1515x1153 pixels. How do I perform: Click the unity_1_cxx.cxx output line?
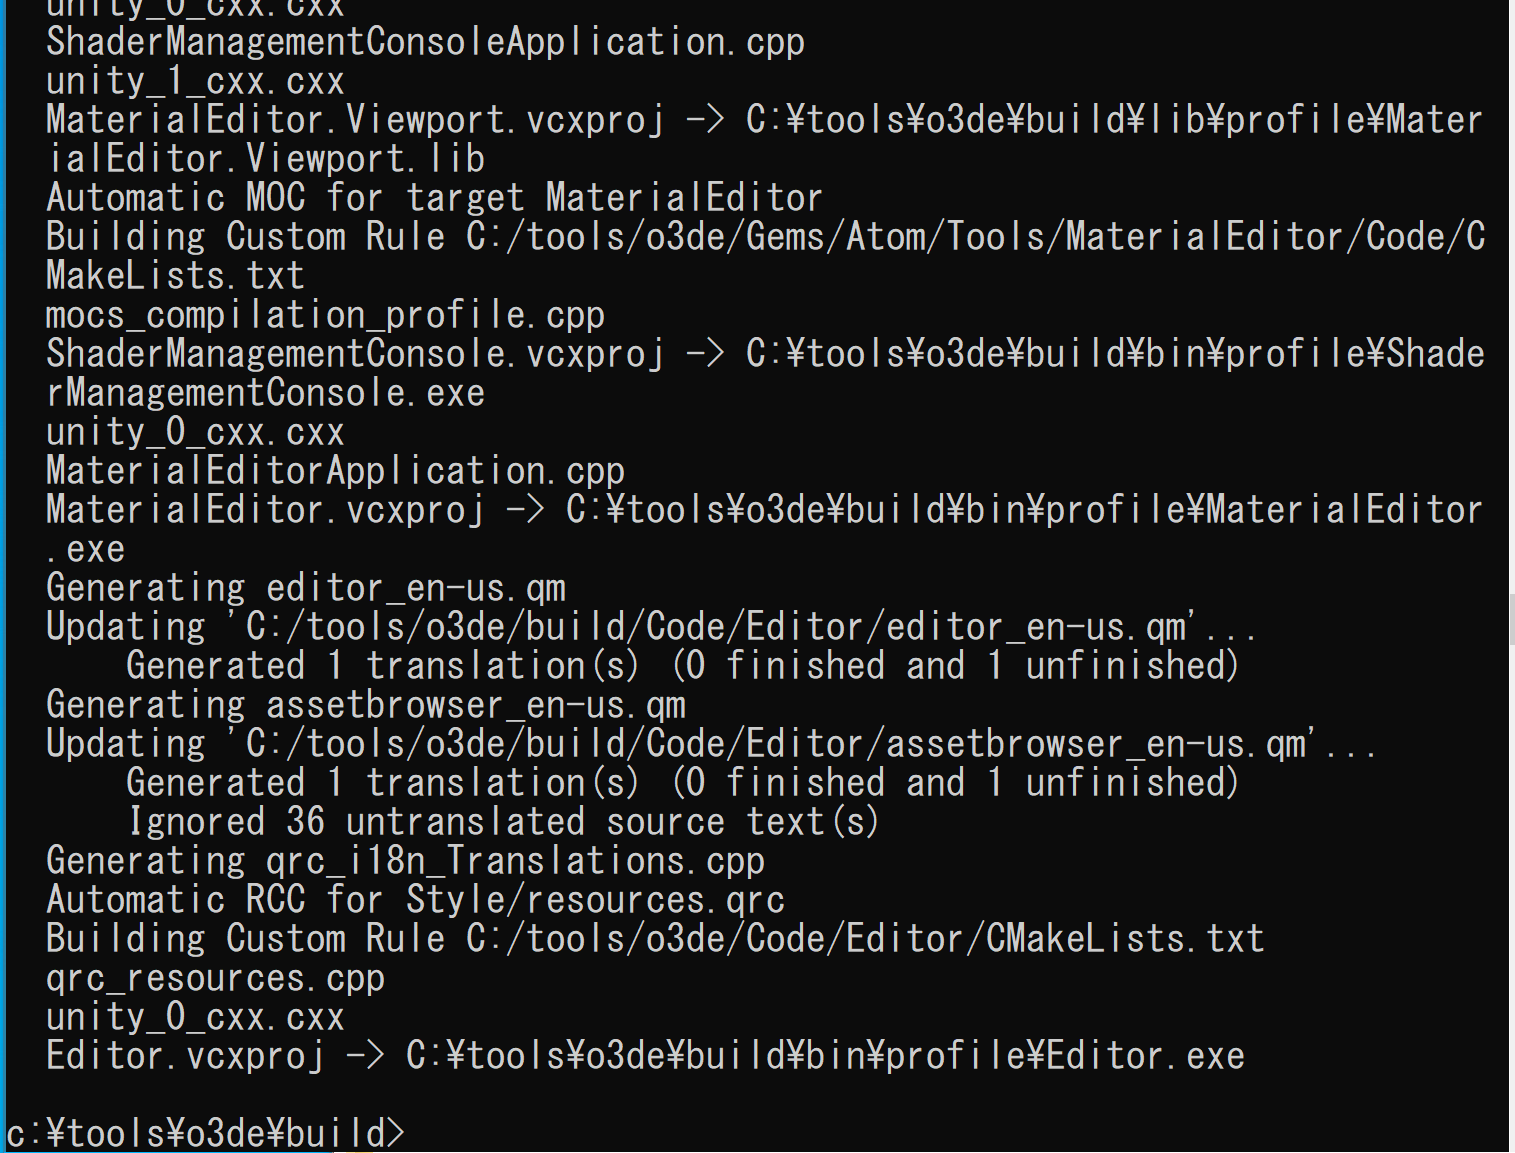point(195,81)
